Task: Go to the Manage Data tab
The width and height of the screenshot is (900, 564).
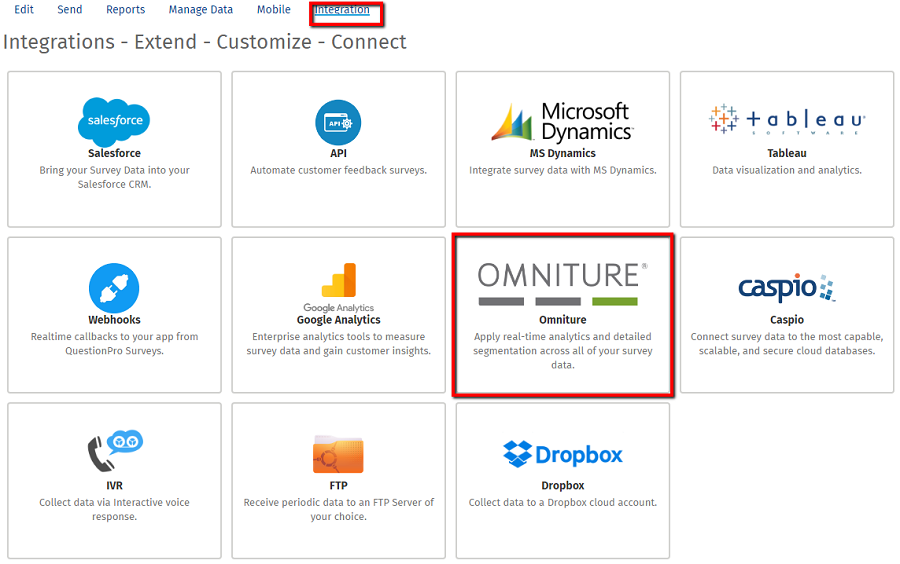Action: pyautogui.click(x=200, y=10)
